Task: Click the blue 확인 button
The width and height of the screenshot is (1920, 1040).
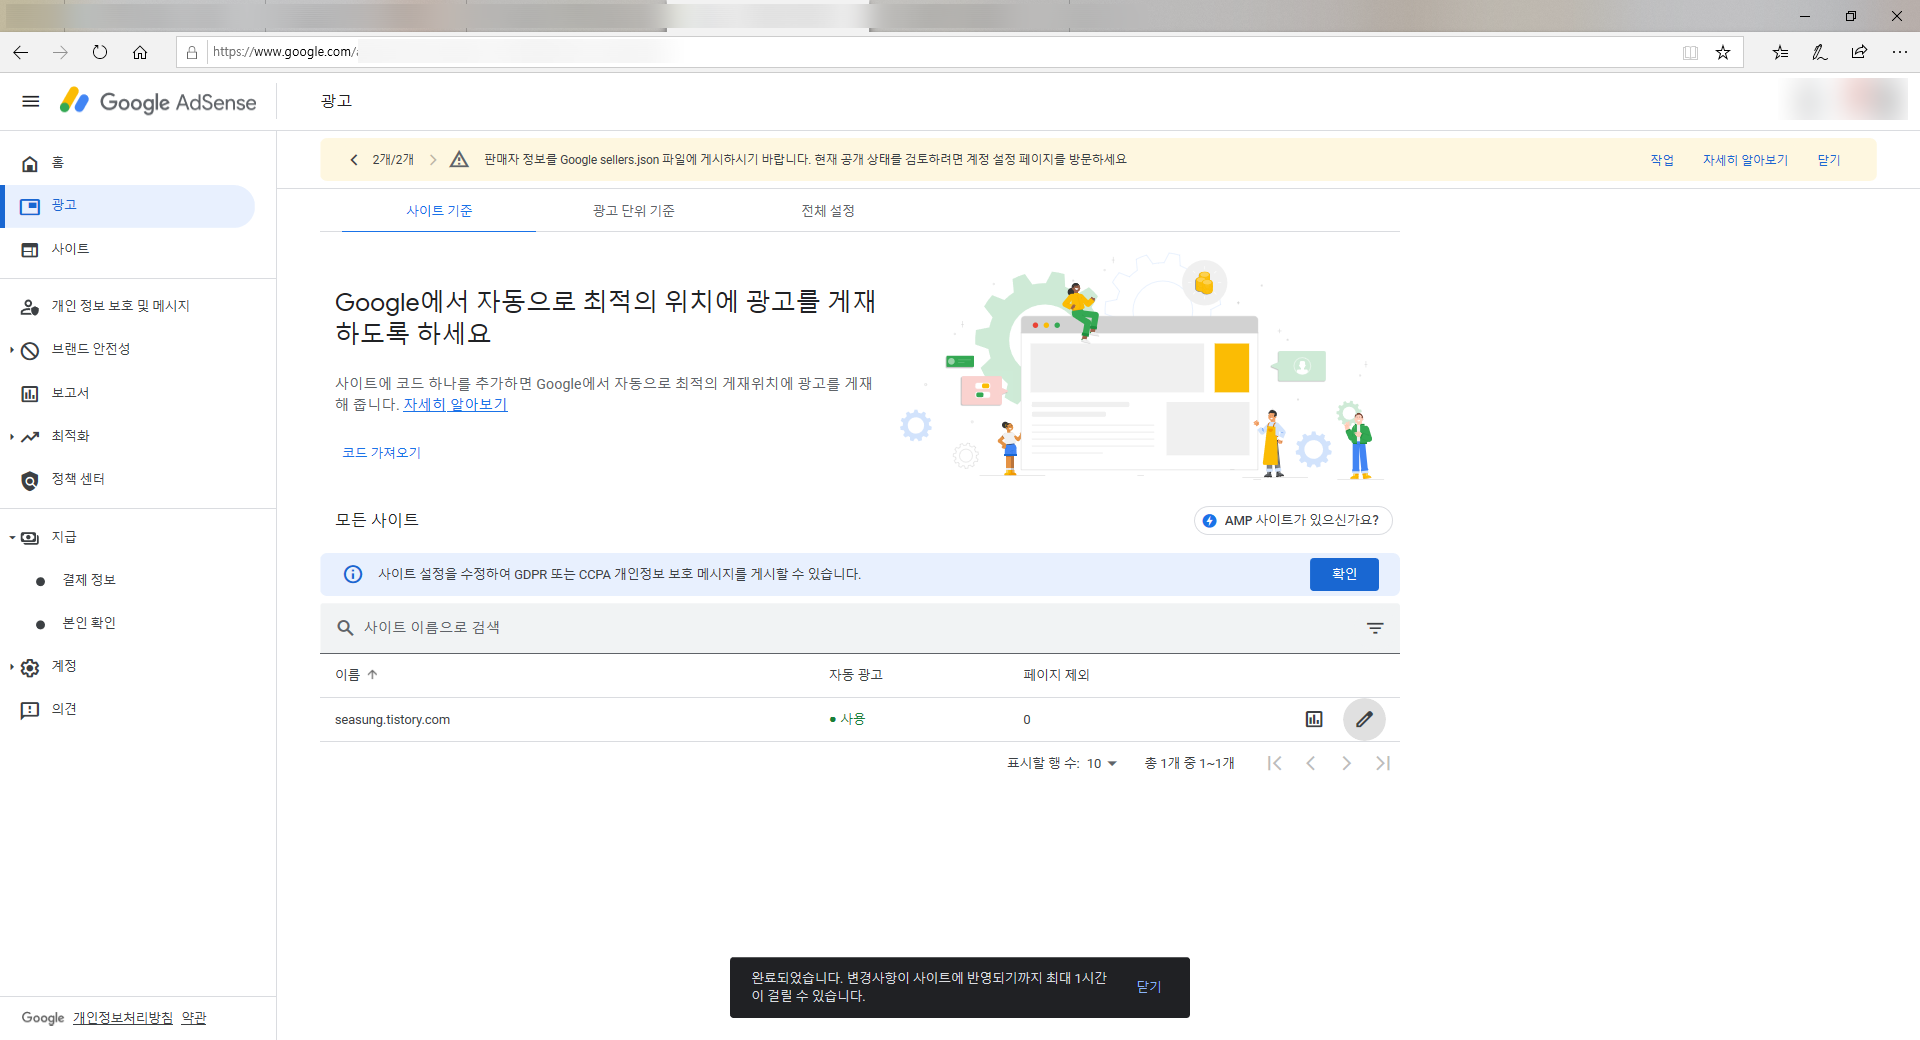Action: tap(1344, 575)
